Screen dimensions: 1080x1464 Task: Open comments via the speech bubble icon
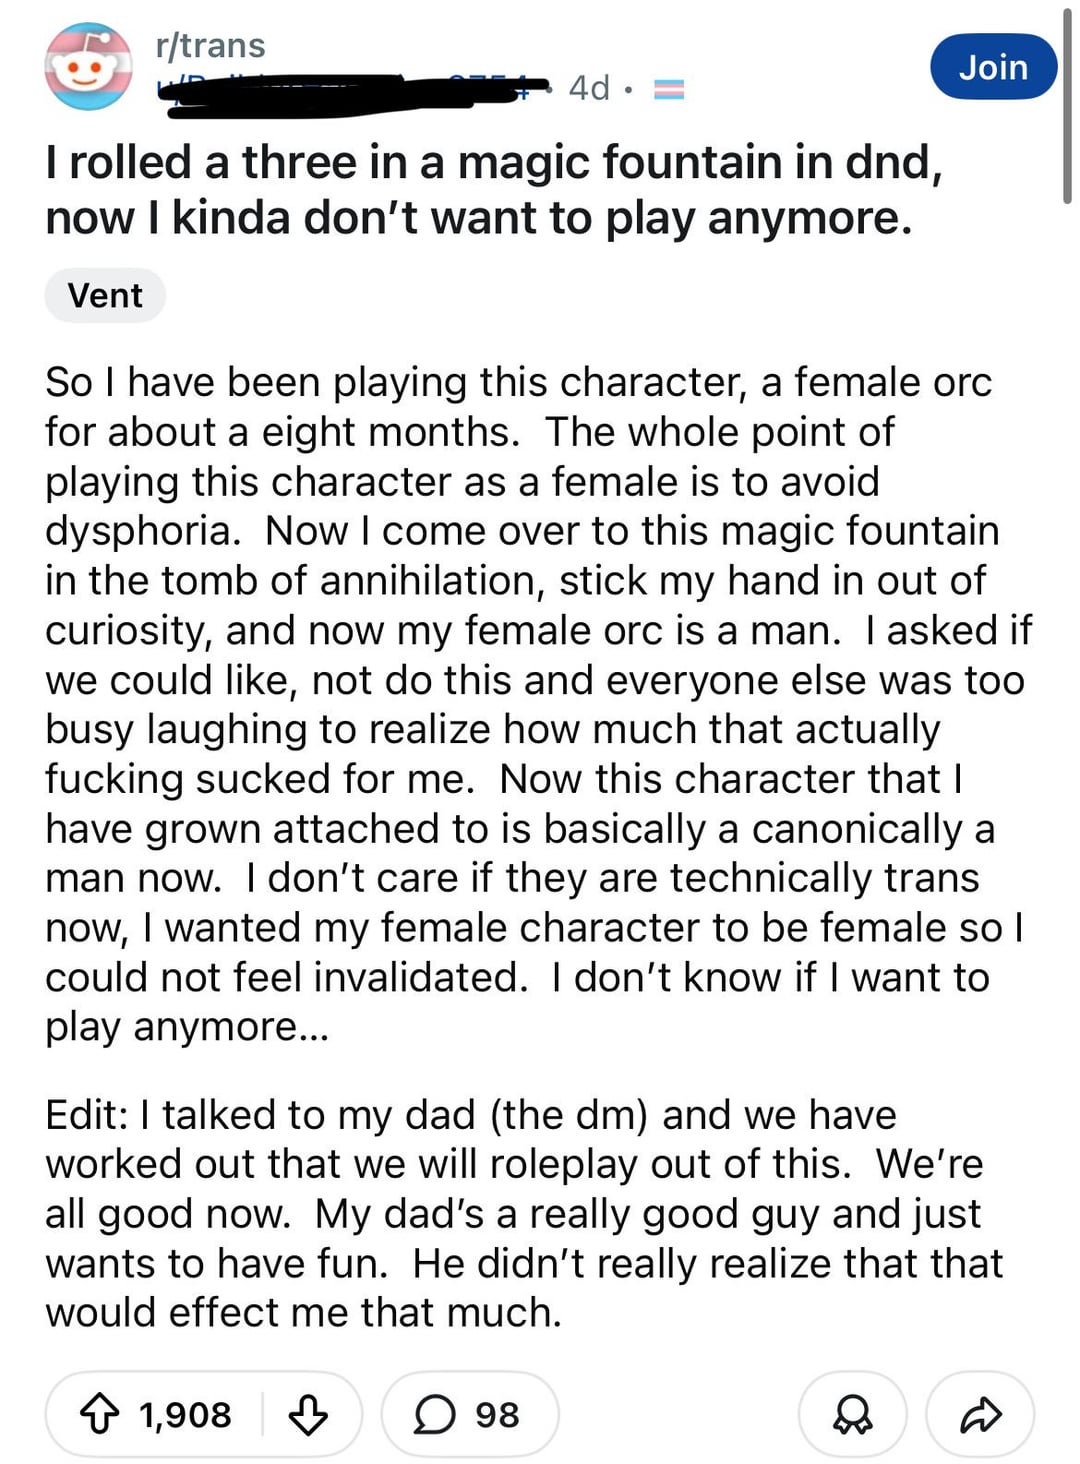(434, 1415)
